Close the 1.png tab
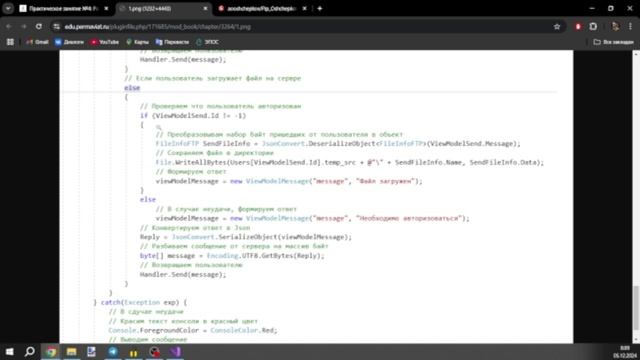The height and width of the screenshot is (360, 640). [205, 9]
